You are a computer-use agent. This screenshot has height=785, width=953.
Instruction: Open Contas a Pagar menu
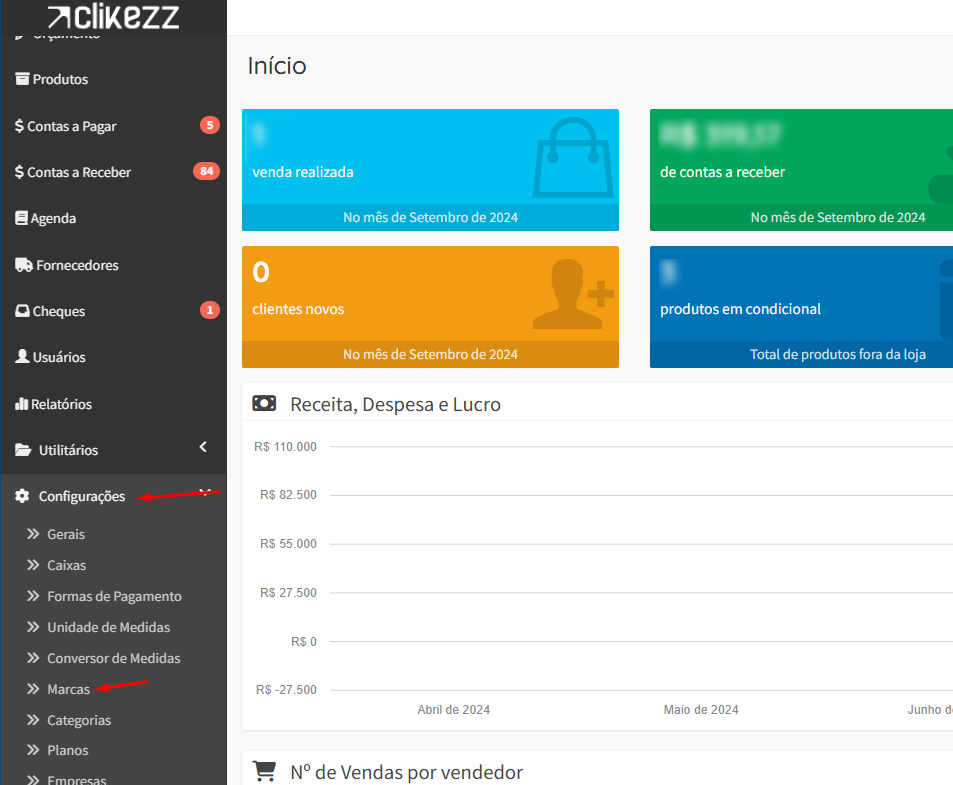(71, 126)
